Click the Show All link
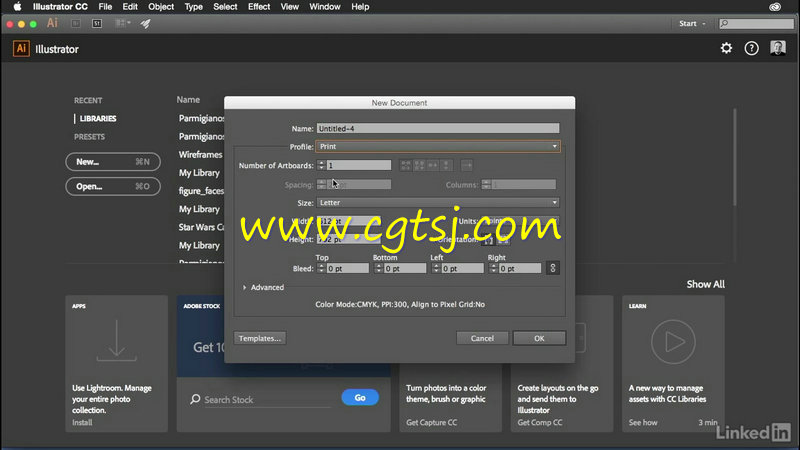The width and height of the screenshot is (800, 450). [705, 284]
